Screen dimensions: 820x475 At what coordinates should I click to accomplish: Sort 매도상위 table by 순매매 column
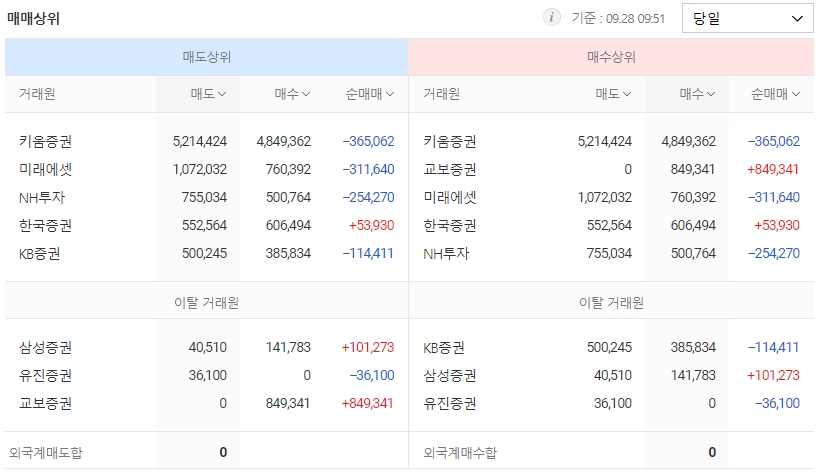370,94
